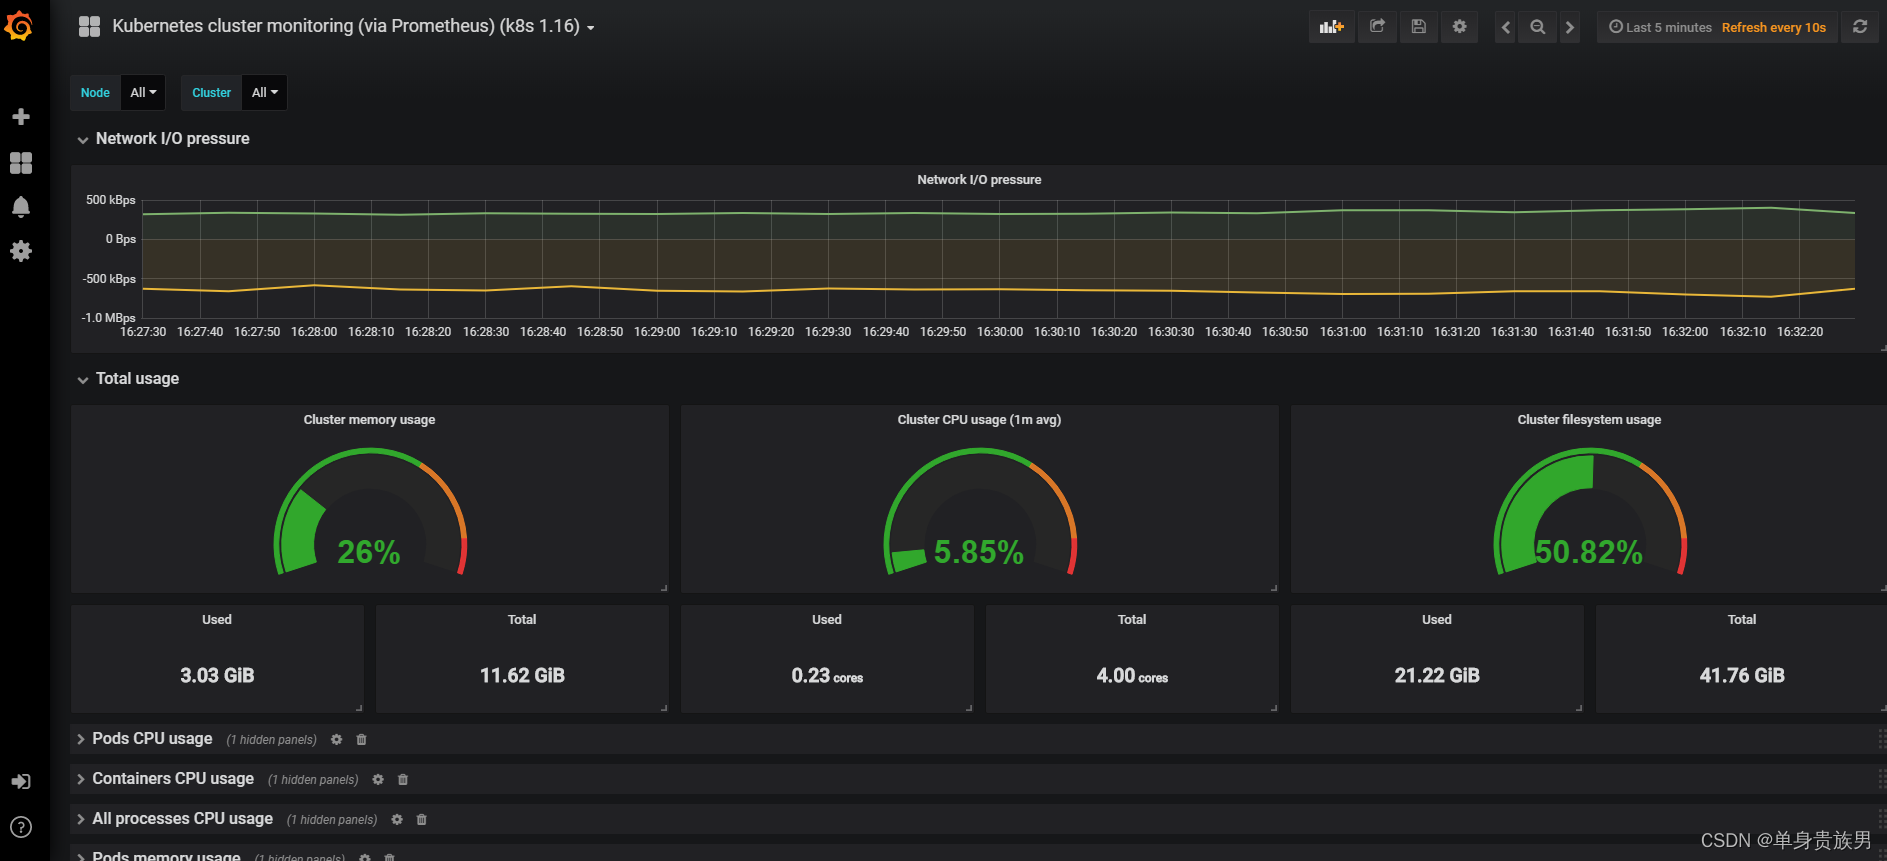Delete the Pods CPU usage row

[362, 740]
